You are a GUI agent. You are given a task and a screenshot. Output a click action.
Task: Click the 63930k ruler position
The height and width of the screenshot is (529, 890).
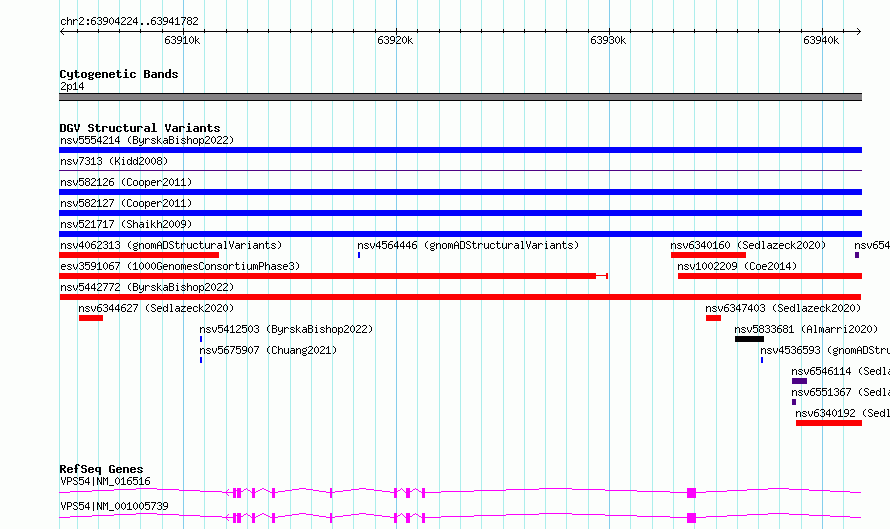point(608,40)
